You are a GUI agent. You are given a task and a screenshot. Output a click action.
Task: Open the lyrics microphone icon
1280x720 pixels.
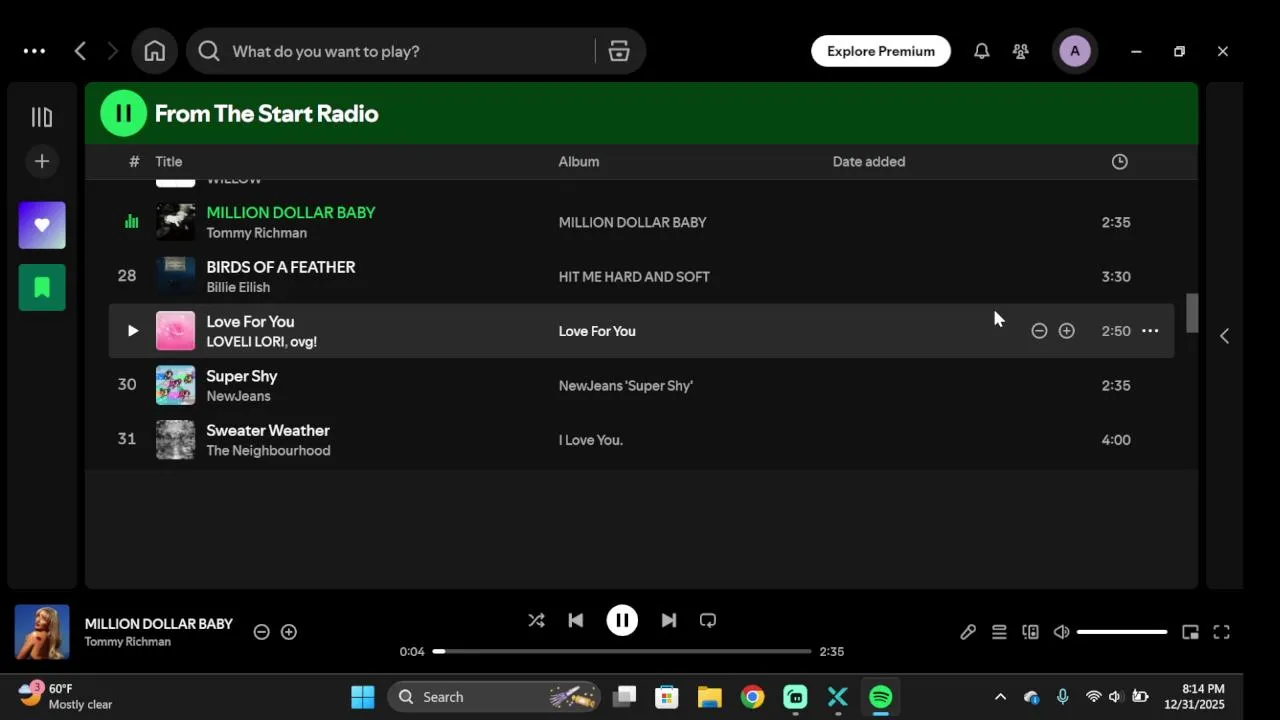coord(968,632)
